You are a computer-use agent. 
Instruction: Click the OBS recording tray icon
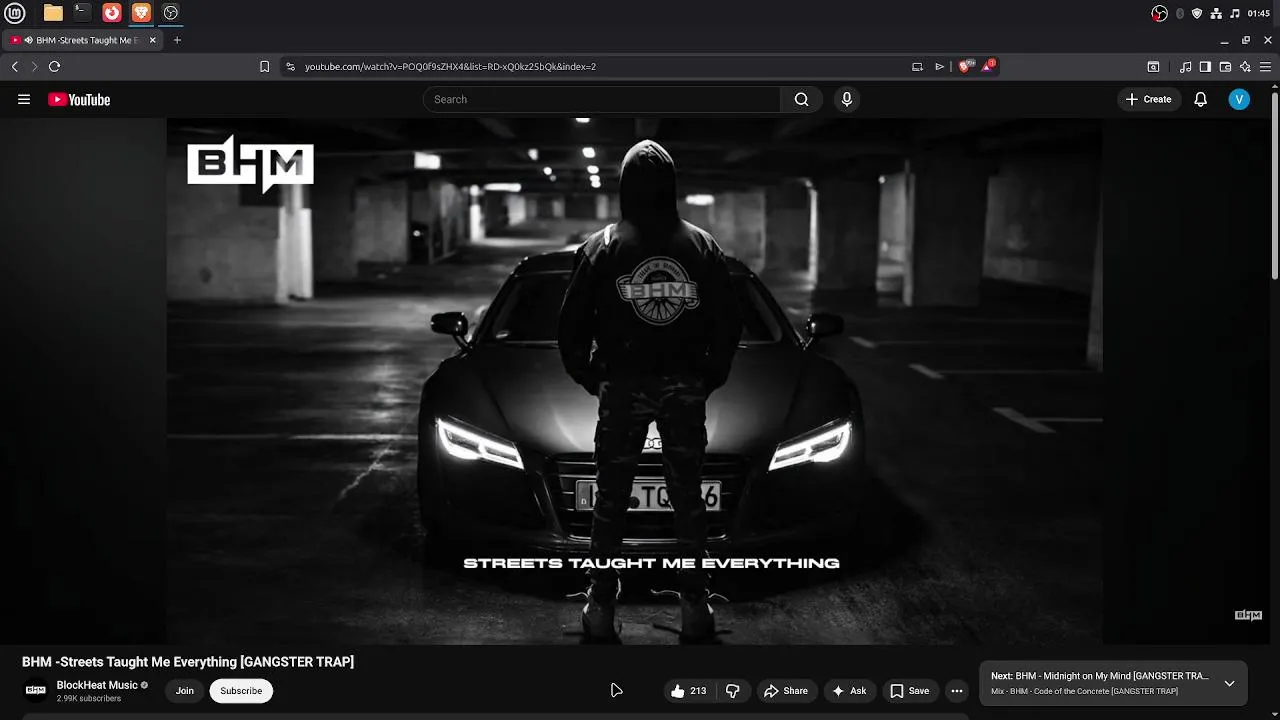pos(1160,13)
